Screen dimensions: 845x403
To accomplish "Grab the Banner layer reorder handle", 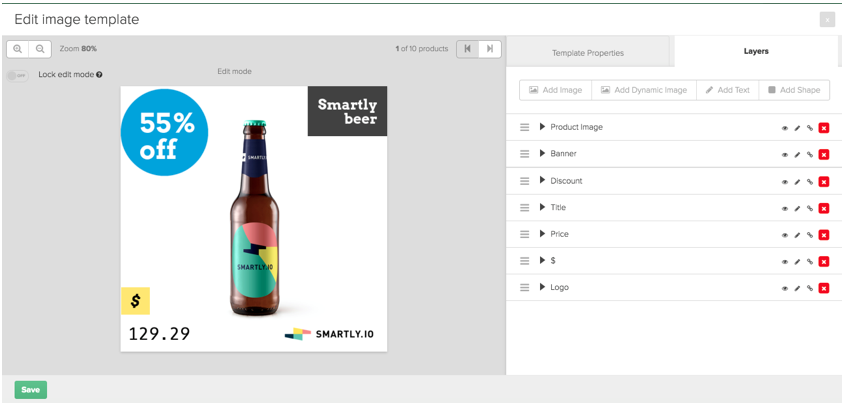I will pos(524,154).
